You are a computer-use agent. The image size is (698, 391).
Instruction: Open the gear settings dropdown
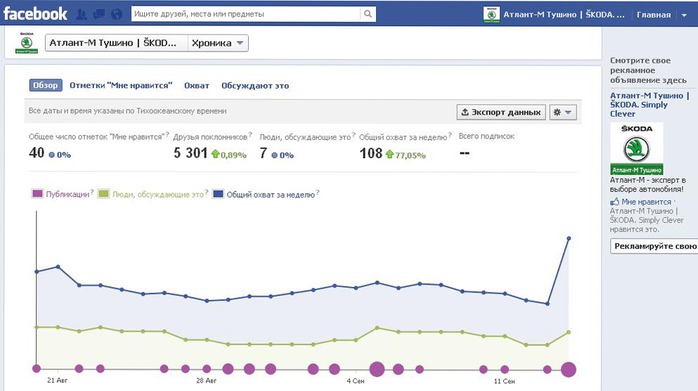pos(563,112)
